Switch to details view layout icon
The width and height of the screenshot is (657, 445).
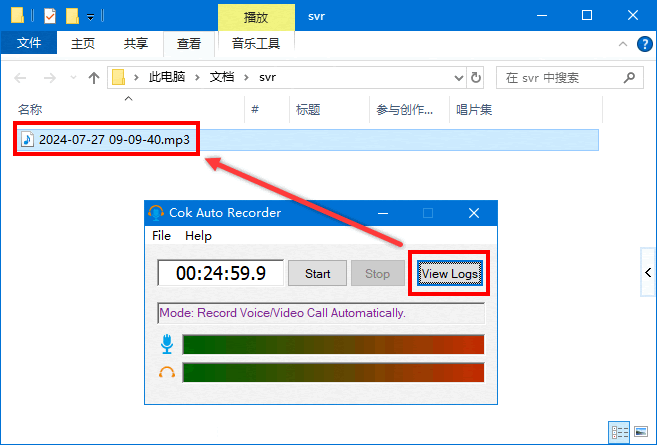click(620, 432)
